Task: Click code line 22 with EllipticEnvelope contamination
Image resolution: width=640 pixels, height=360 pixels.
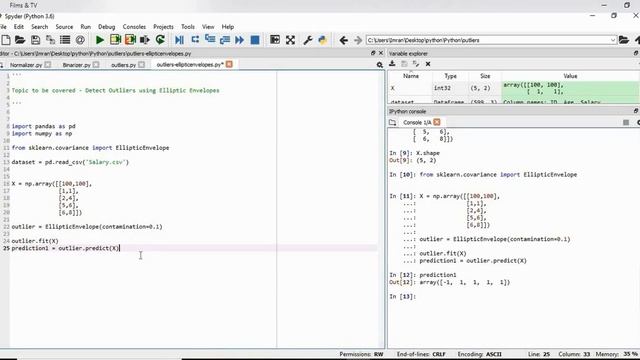Action: pos(87,227)
